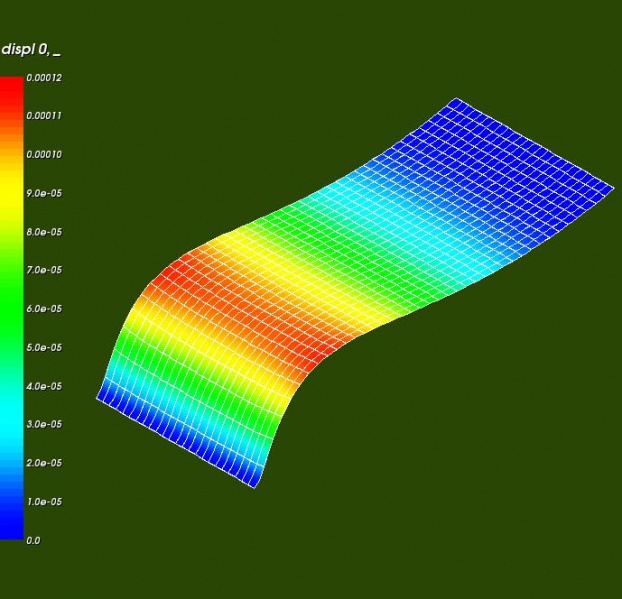
Task: Click the 0.0 color bar label
Action: tap(33, 540)
